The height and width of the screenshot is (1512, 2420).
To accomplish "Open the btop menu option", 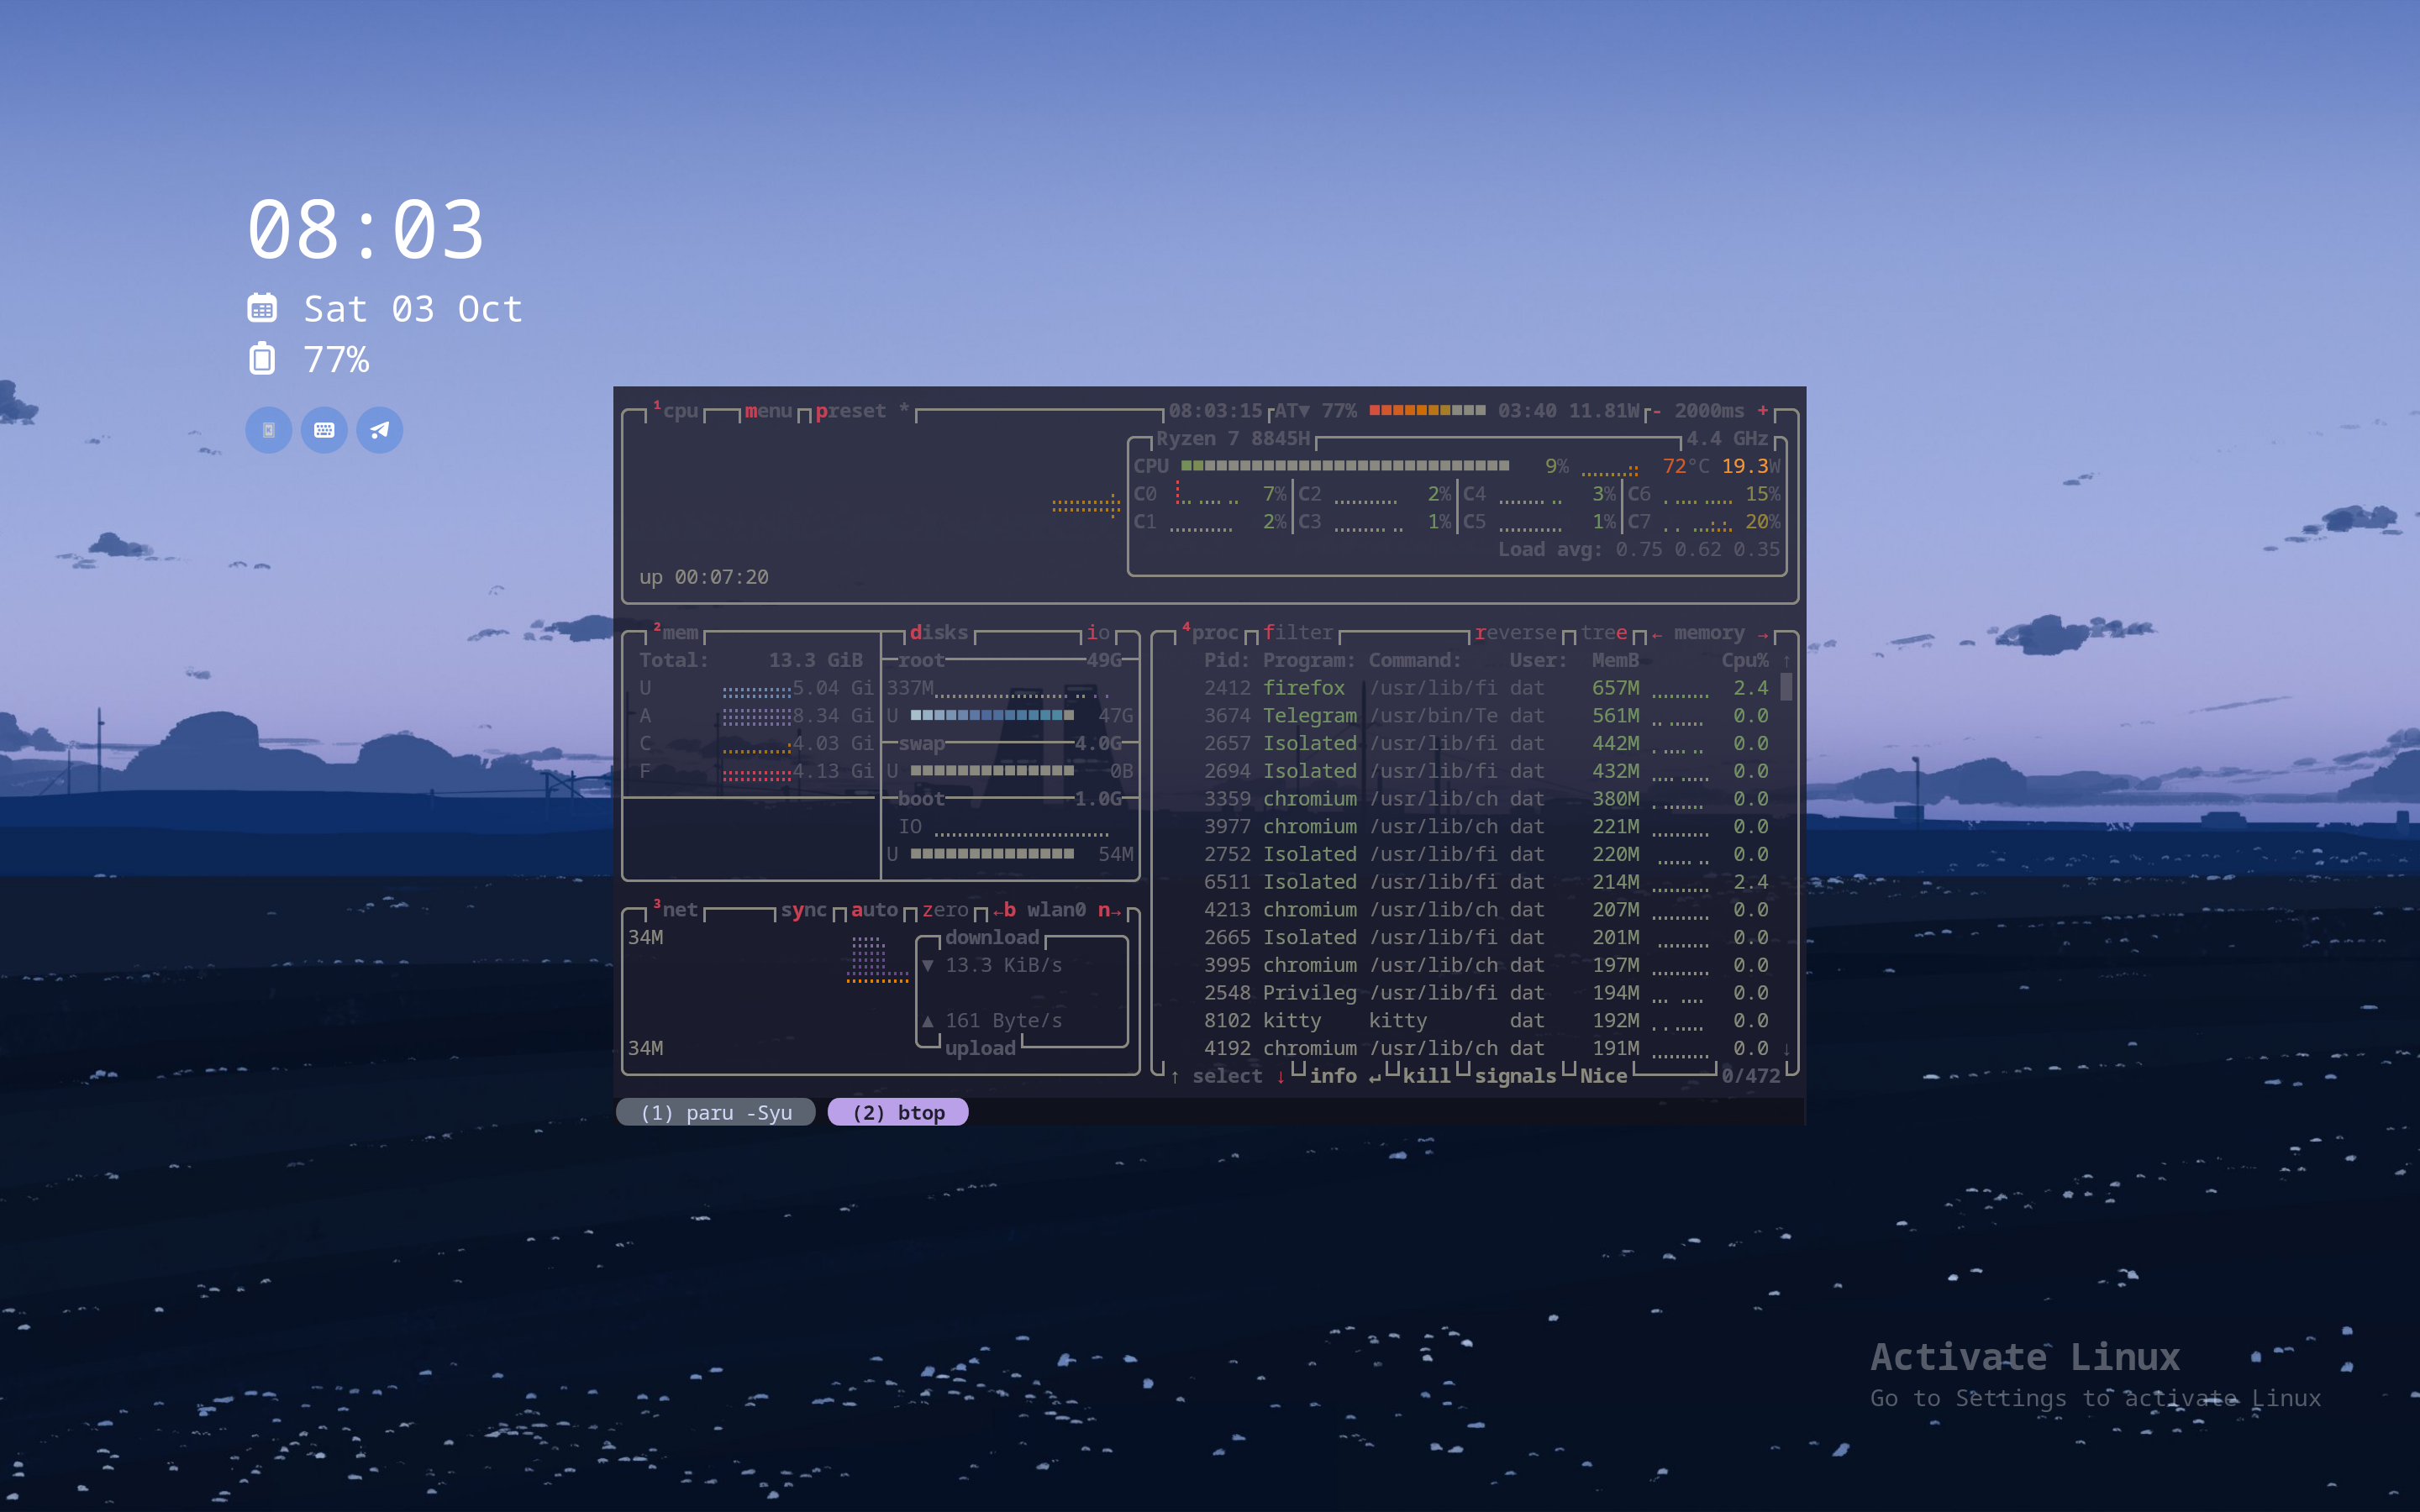I will tap(768, 411).
